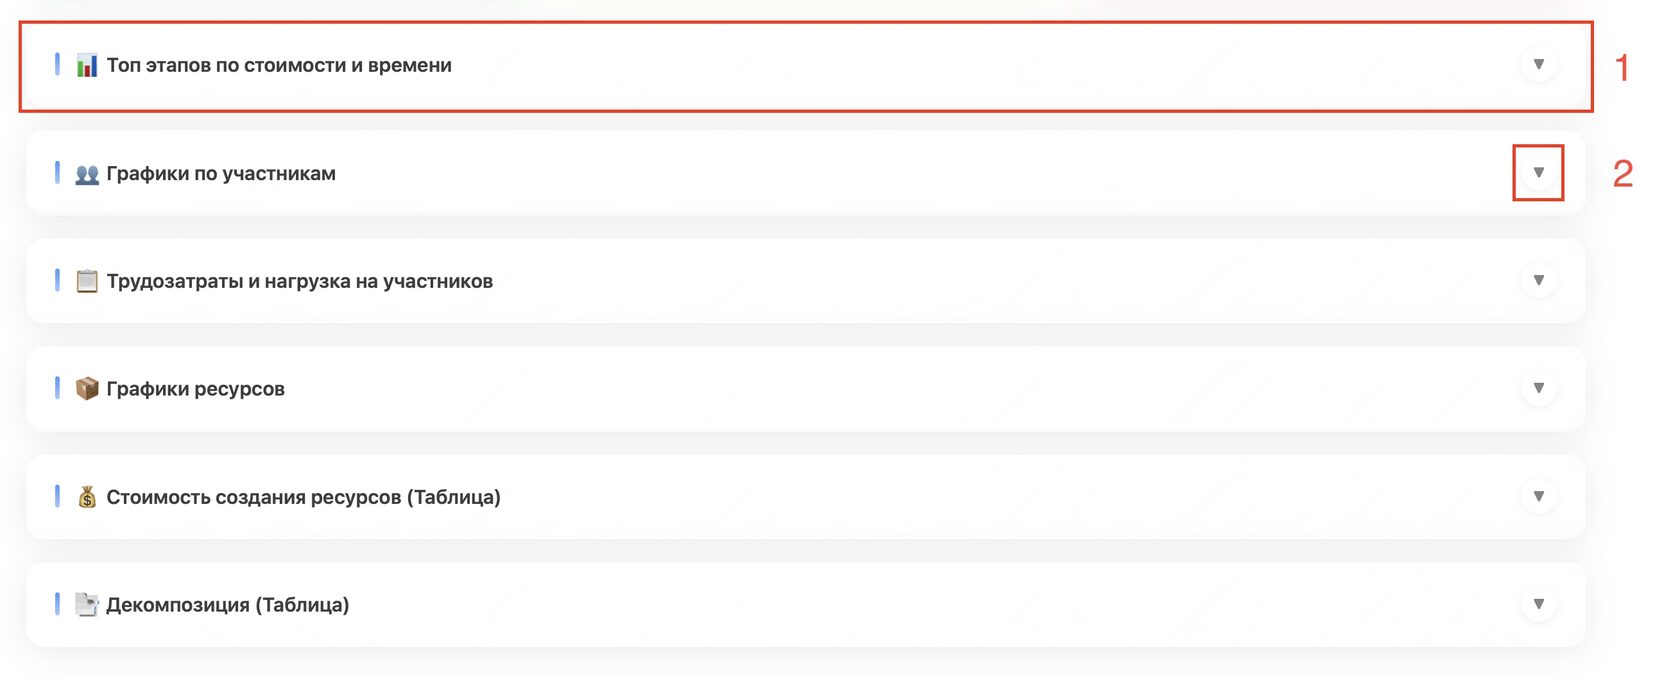This screenshot has height=677, width=1680.
Task: Click the clipboard icon beside Трудозатраты и нагрузка
Action: click(87, 281)
